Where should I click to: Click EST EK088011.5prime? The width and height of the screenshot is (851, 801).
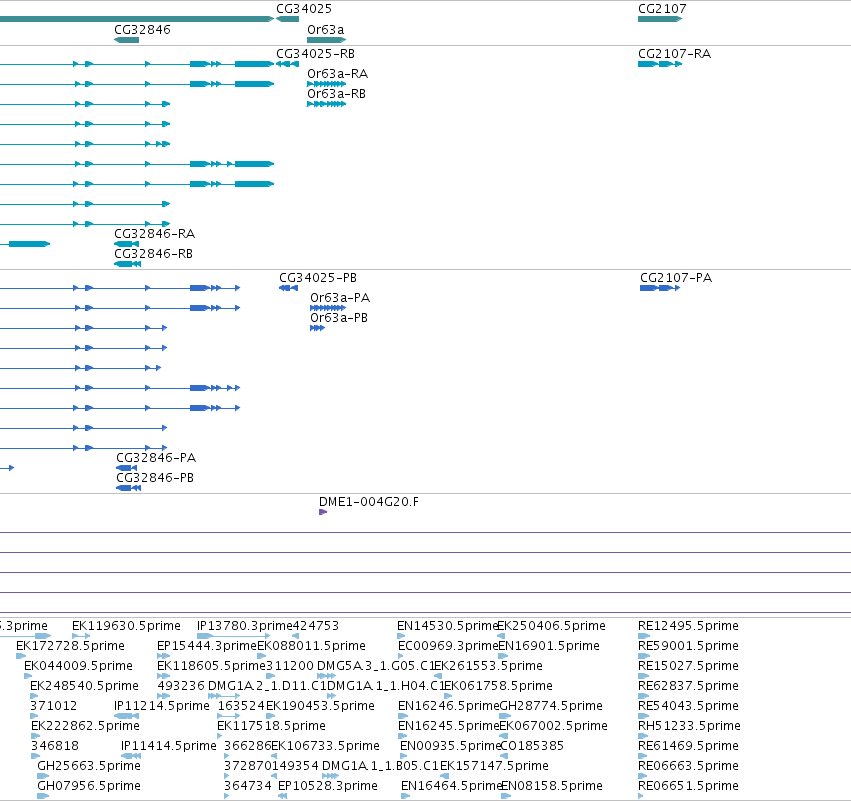click(x=311, y=646)
